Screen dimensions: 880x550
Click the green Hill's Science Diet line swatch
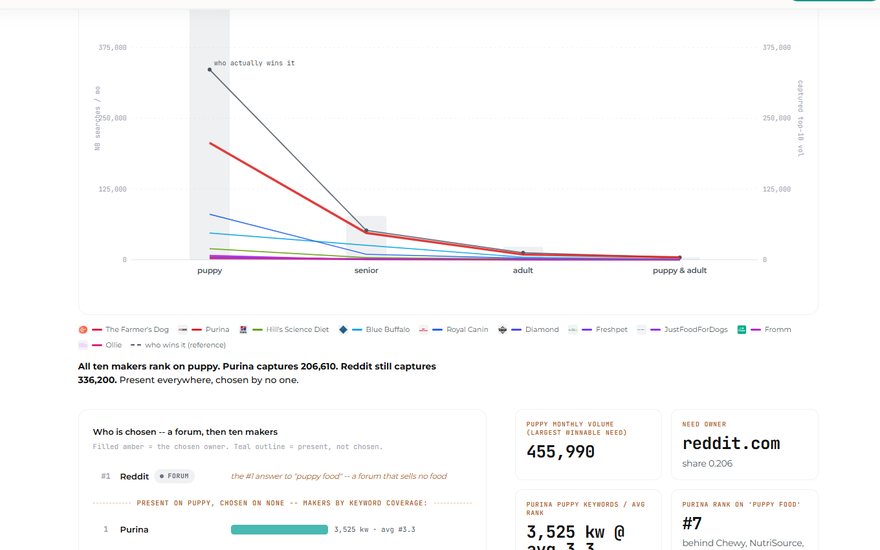tap(257, 329)
